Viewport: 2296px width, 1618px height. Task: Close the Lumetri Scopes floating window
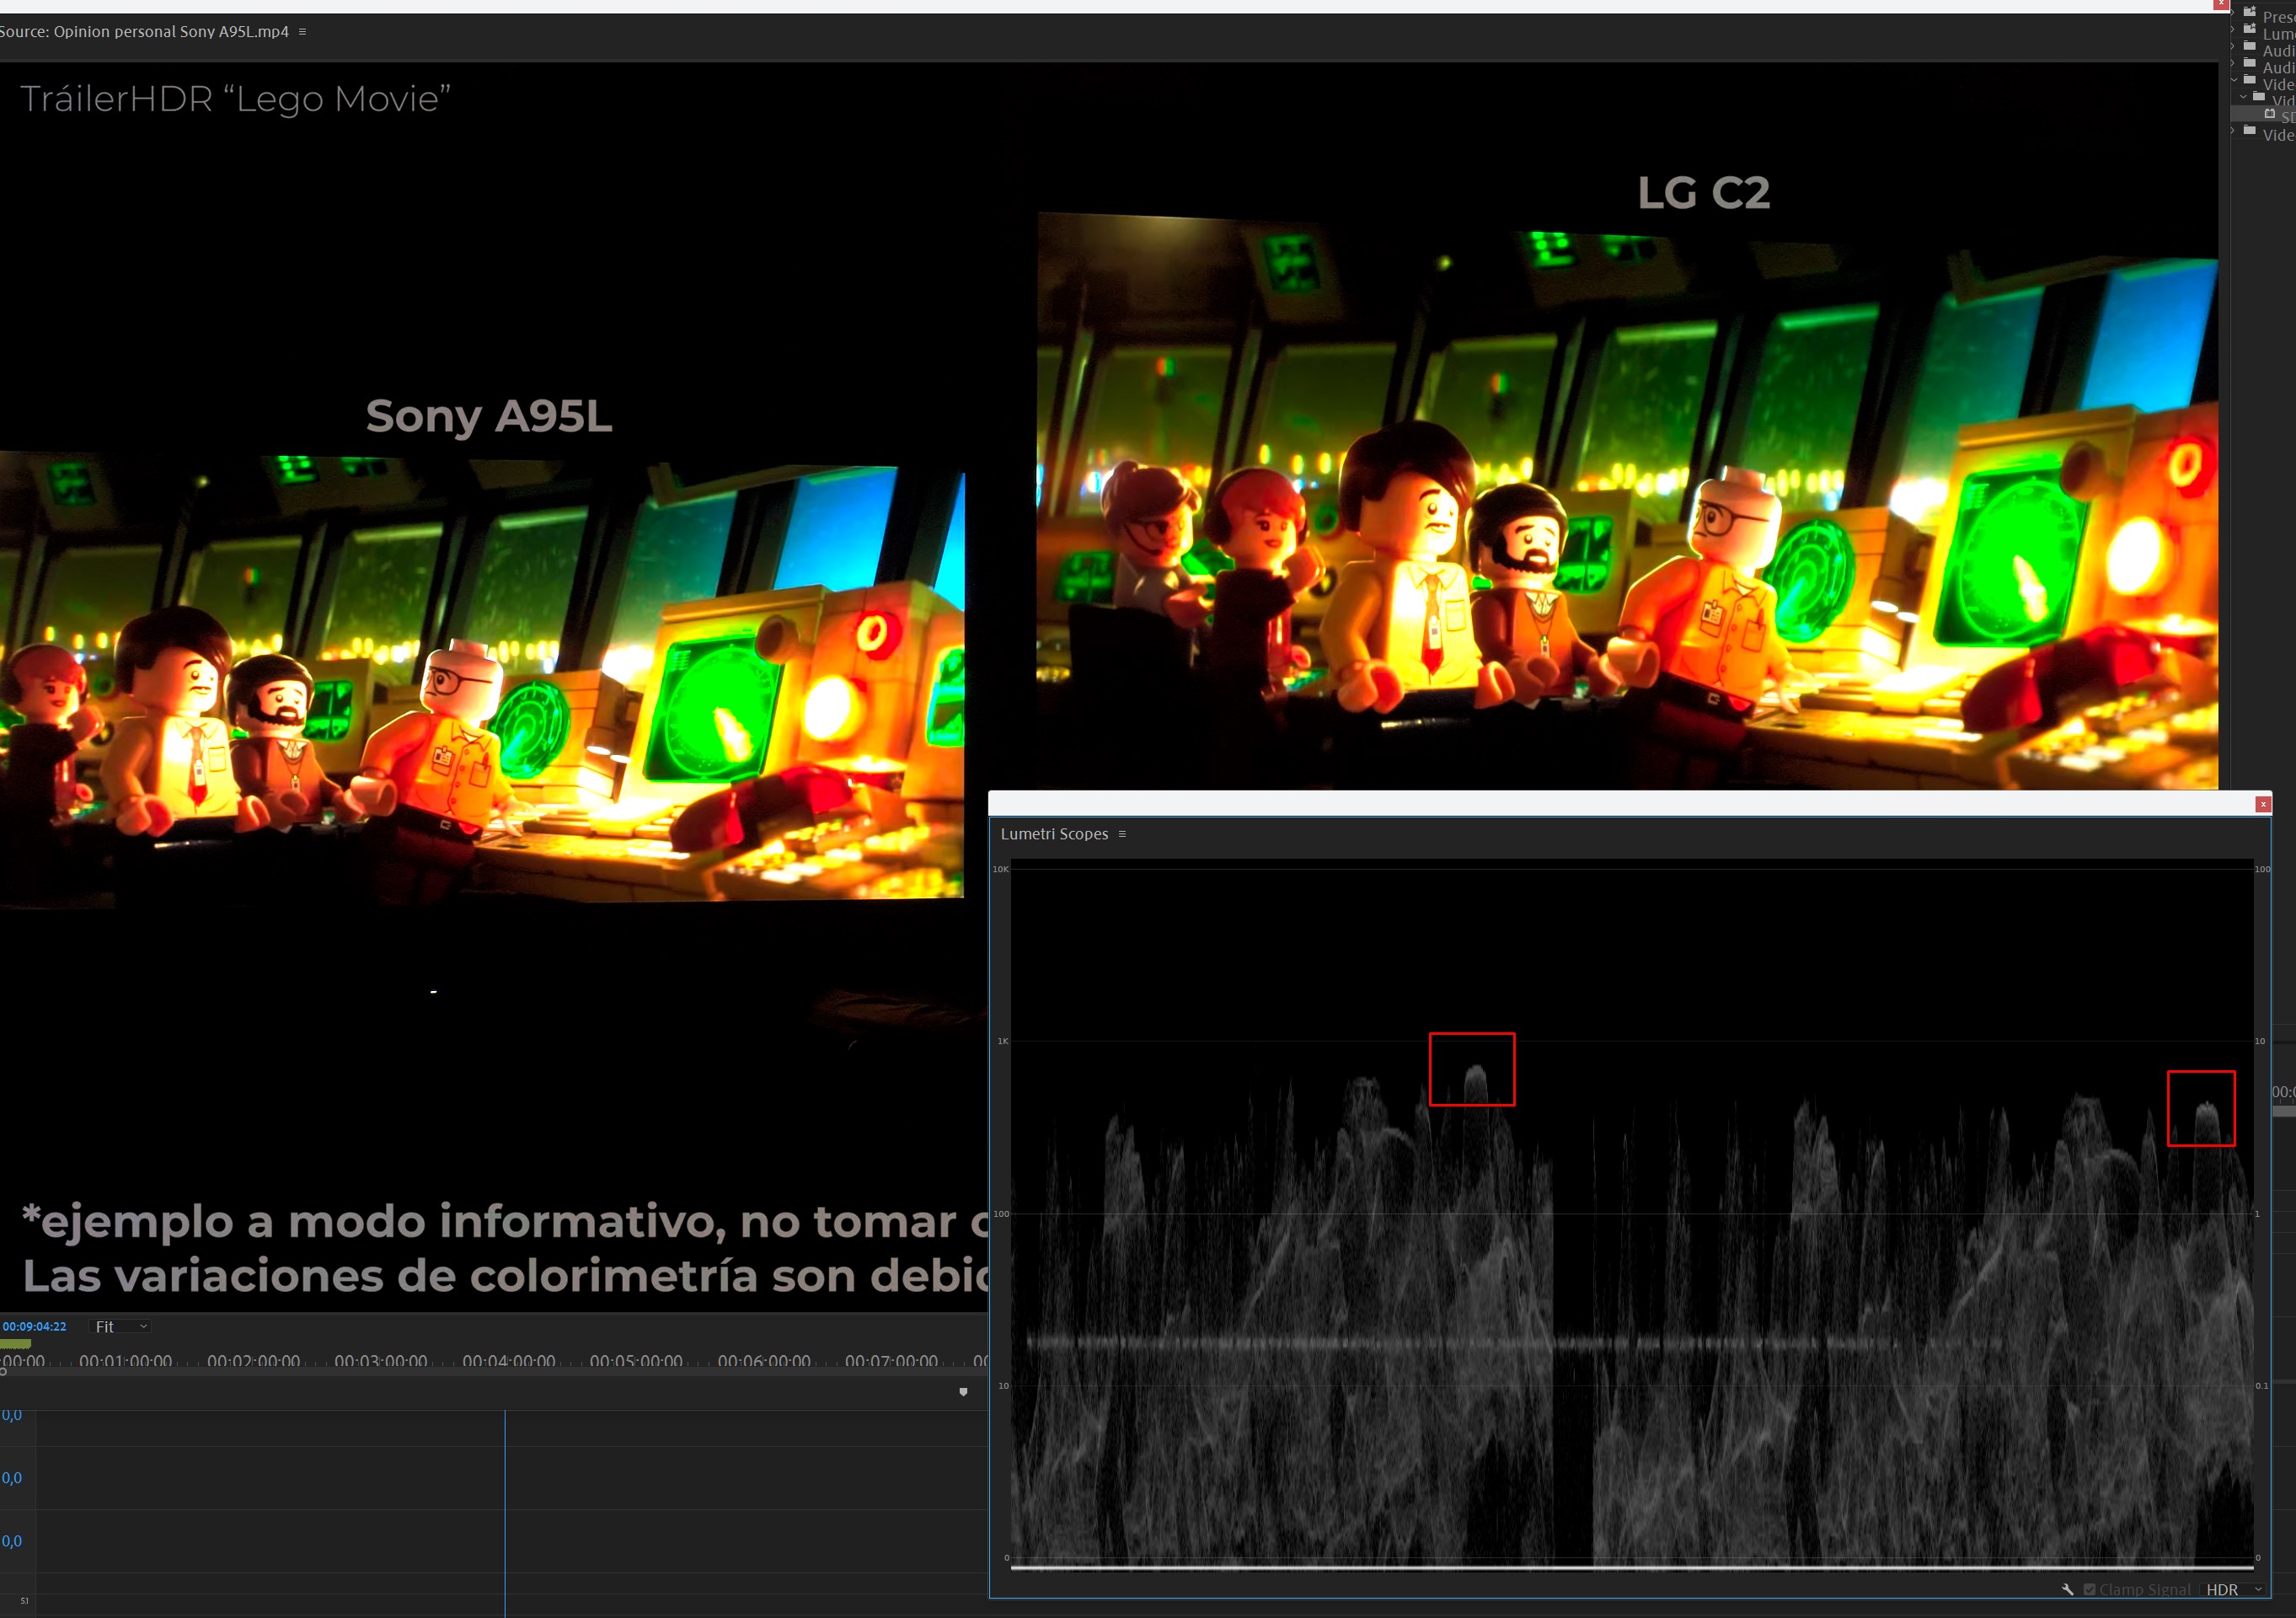2263,804
